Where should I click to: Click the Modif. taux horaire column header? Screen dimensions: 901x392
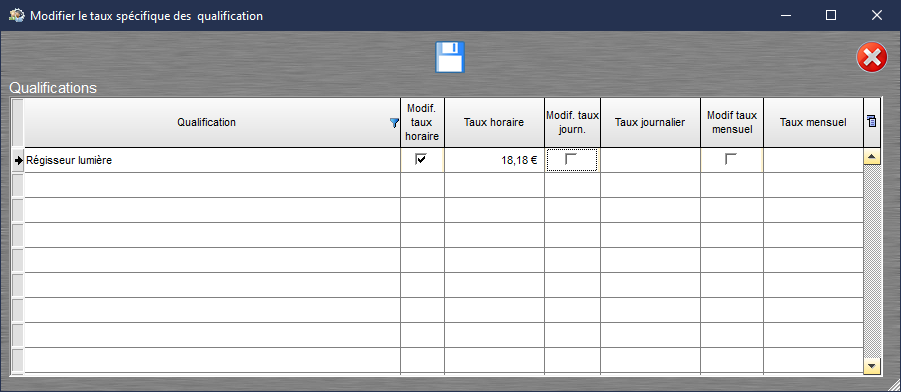tap(422, 122)
